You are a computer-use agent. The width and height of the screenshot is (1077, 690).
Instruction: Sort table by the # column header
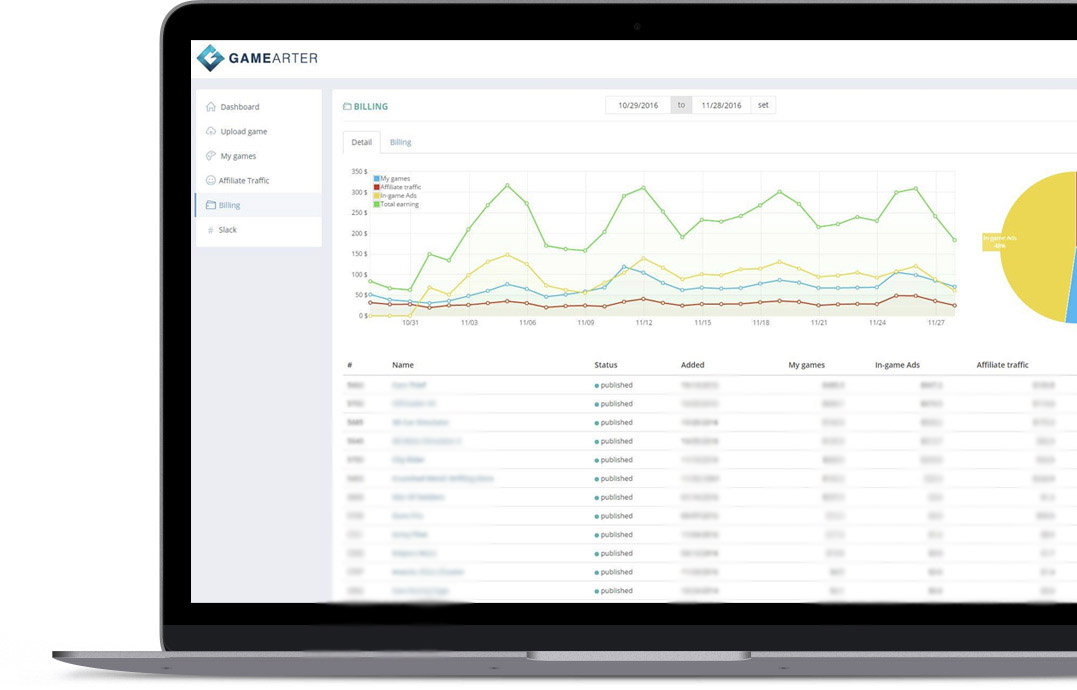[x=350, y=365]
